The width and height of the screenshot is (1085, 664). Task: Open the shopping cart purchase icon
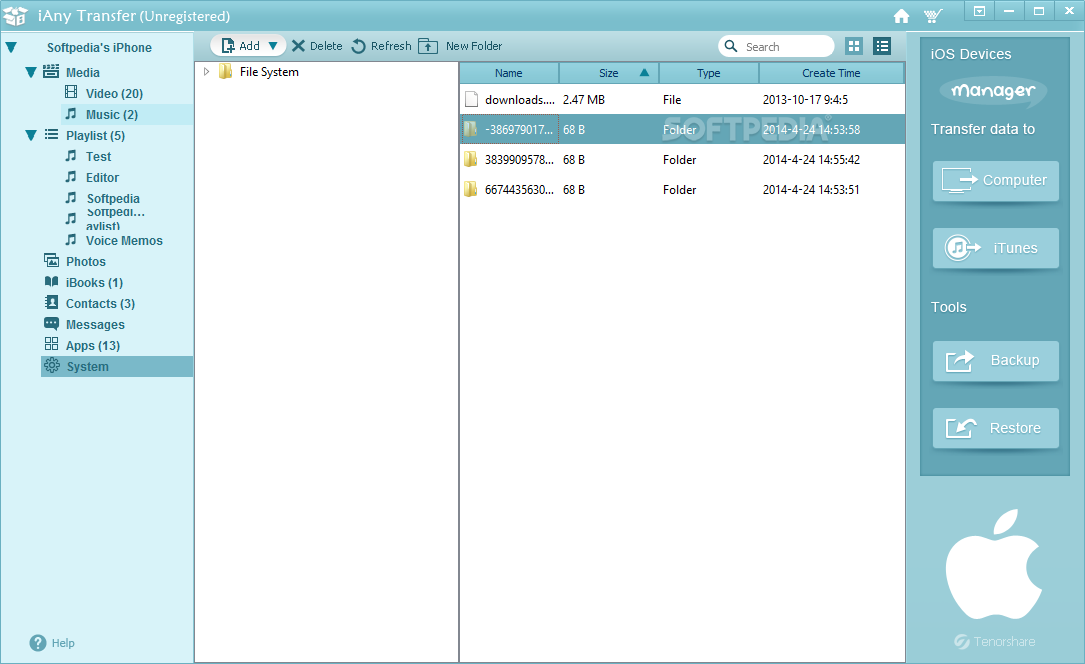coord(933,16)
